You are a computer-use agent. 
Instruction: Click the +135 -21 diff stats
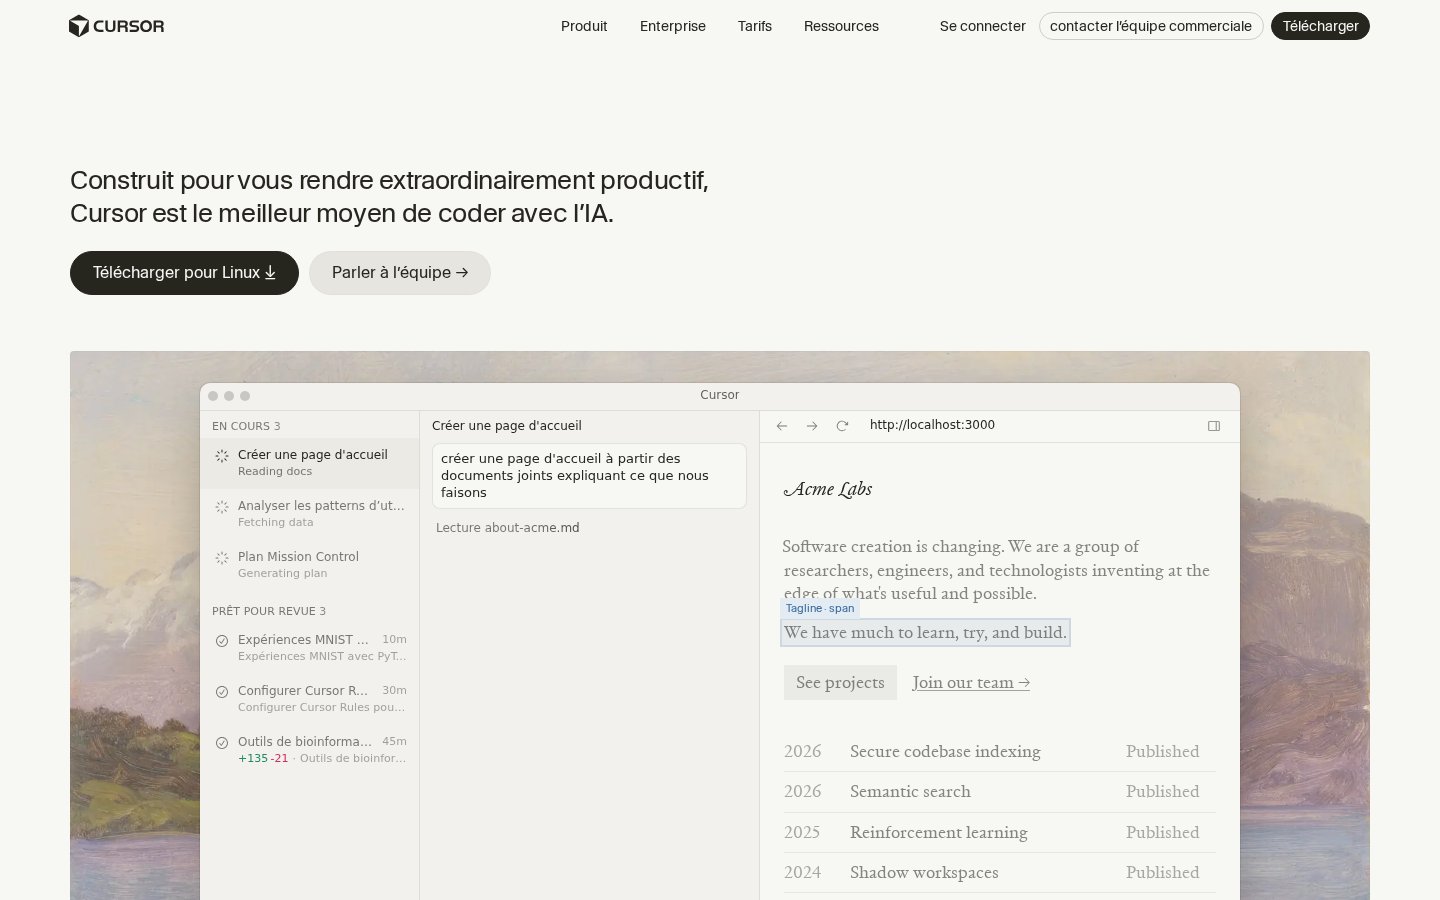263,759
